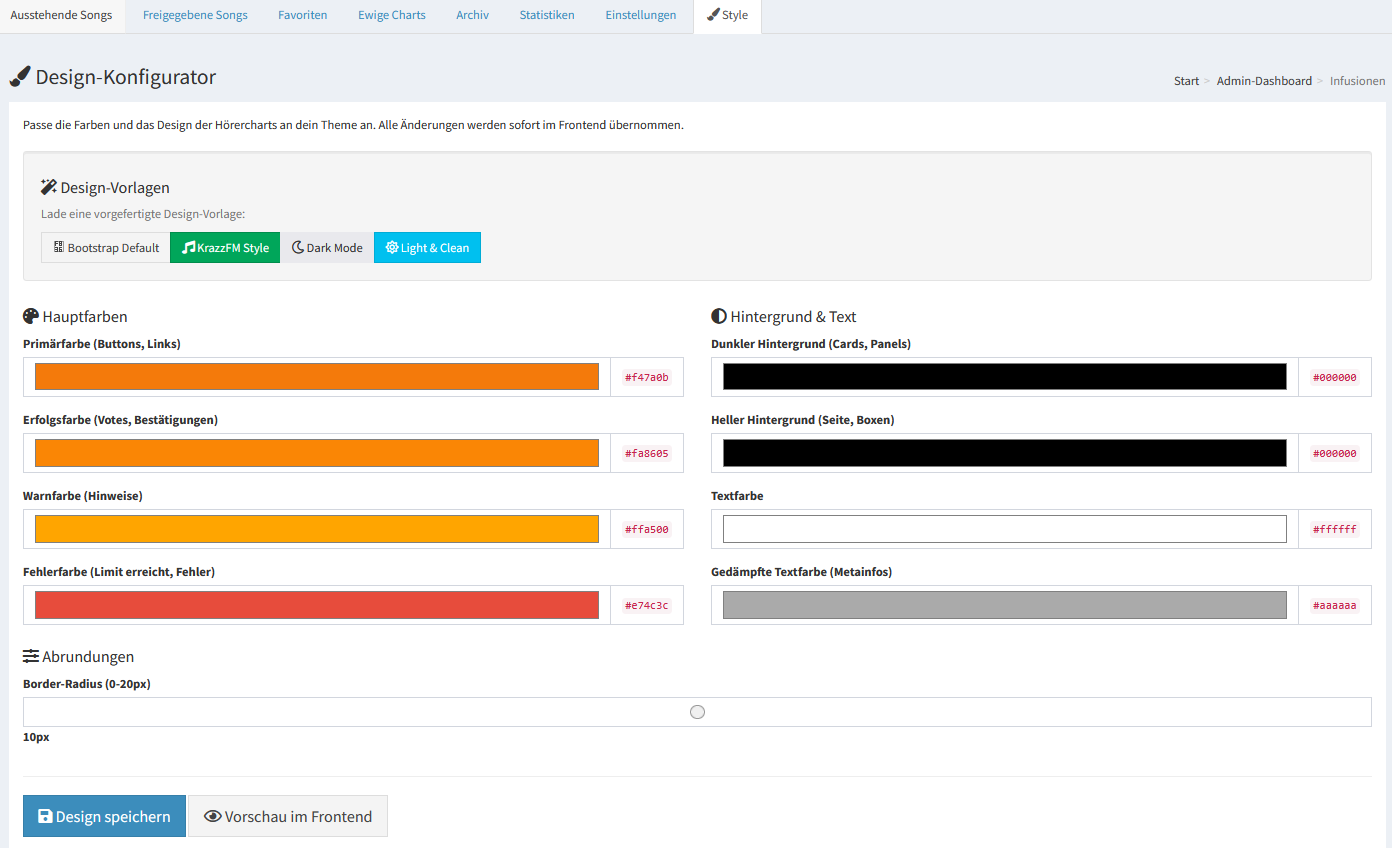Open the Einstellungen tab
The width and height of the screenshot is (1392, 848).
tap(640, 15)
